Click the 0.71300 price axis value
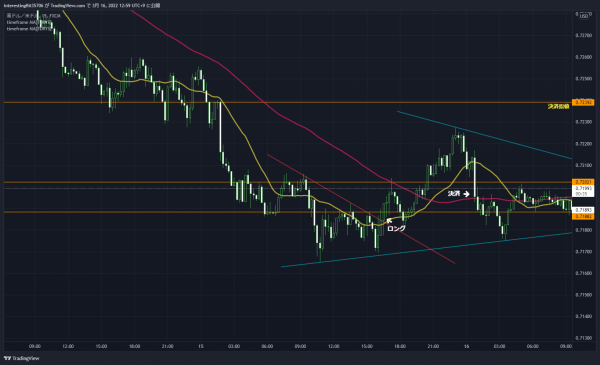 (x=584, y=338)
